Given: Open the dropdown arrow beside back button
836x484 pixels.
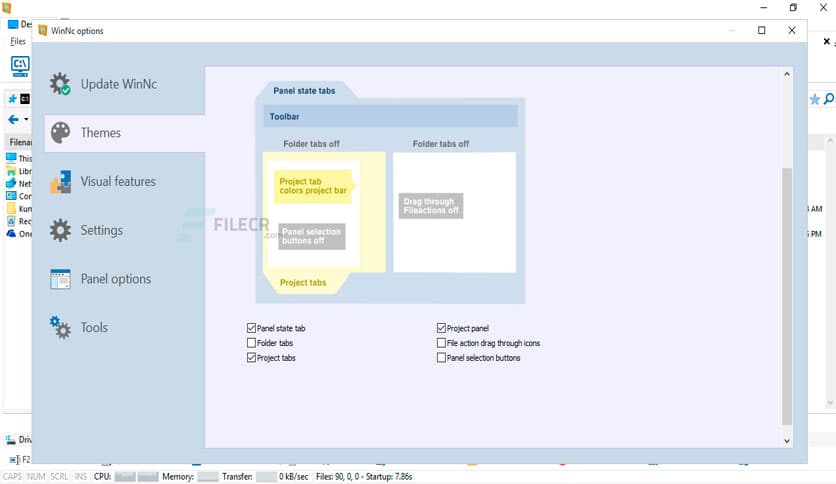Looking at the screenshot, I should [26, 120].
